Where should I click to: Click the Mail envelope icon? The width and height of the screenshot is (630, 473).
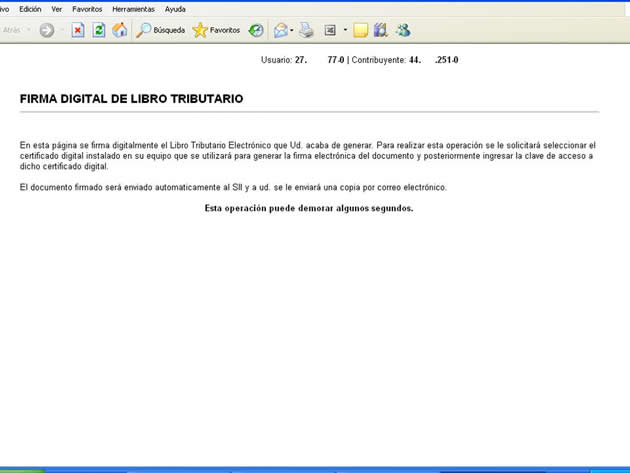(x=281, y=30)
